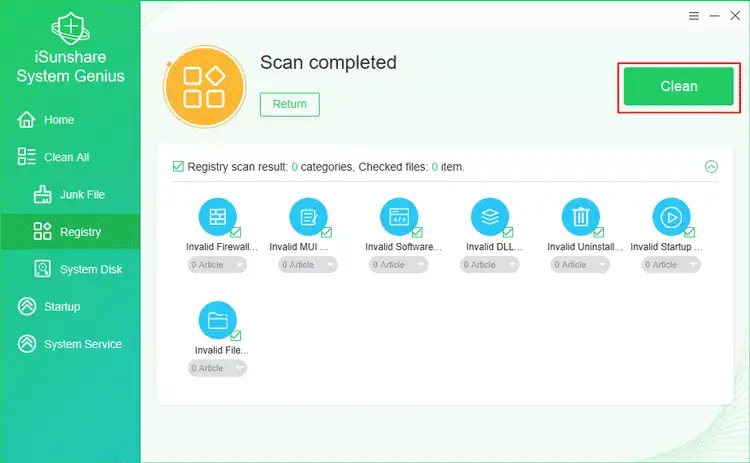Close the System Genius window
The height and width of the screenshot is (463, 750).
click(735, 15)
